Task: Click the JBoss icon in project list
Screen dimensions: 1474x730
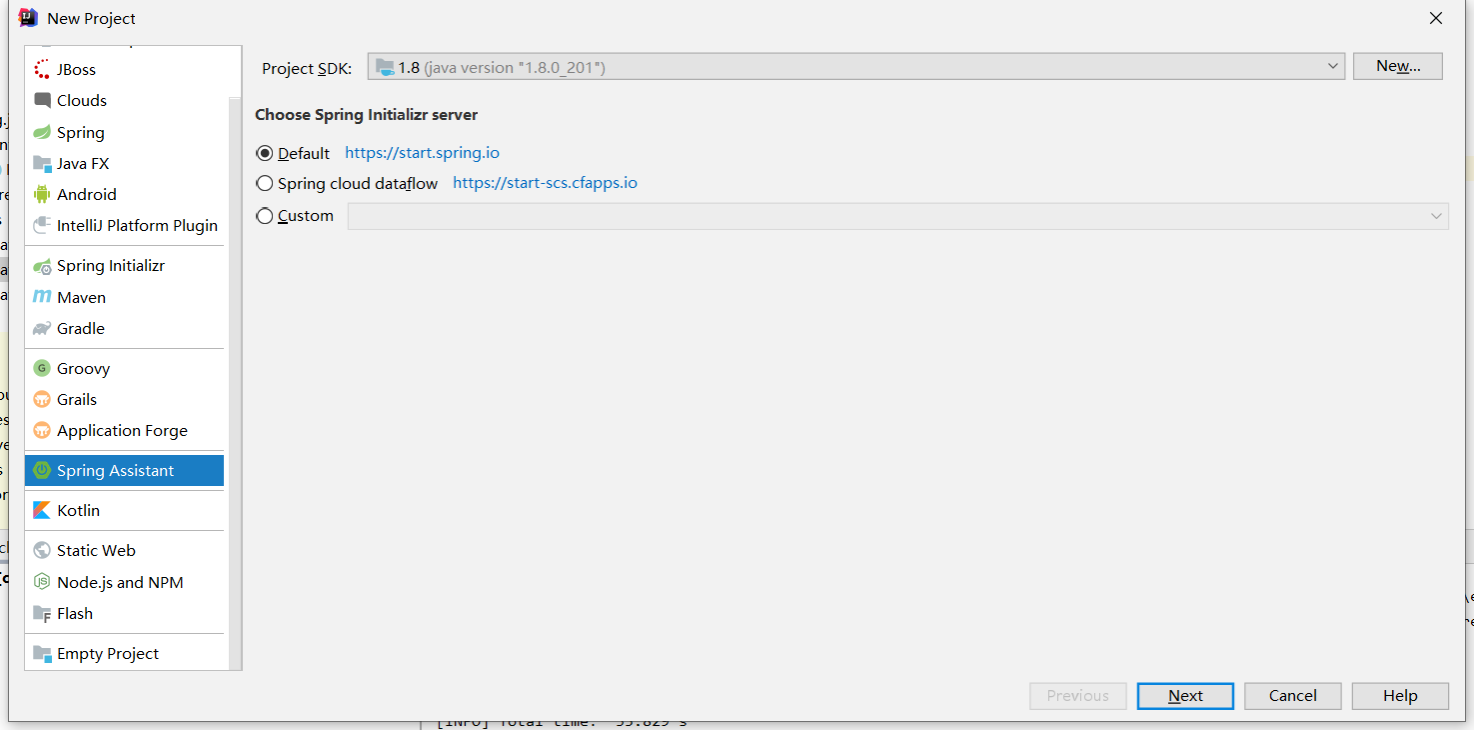Action: [42, 70]
